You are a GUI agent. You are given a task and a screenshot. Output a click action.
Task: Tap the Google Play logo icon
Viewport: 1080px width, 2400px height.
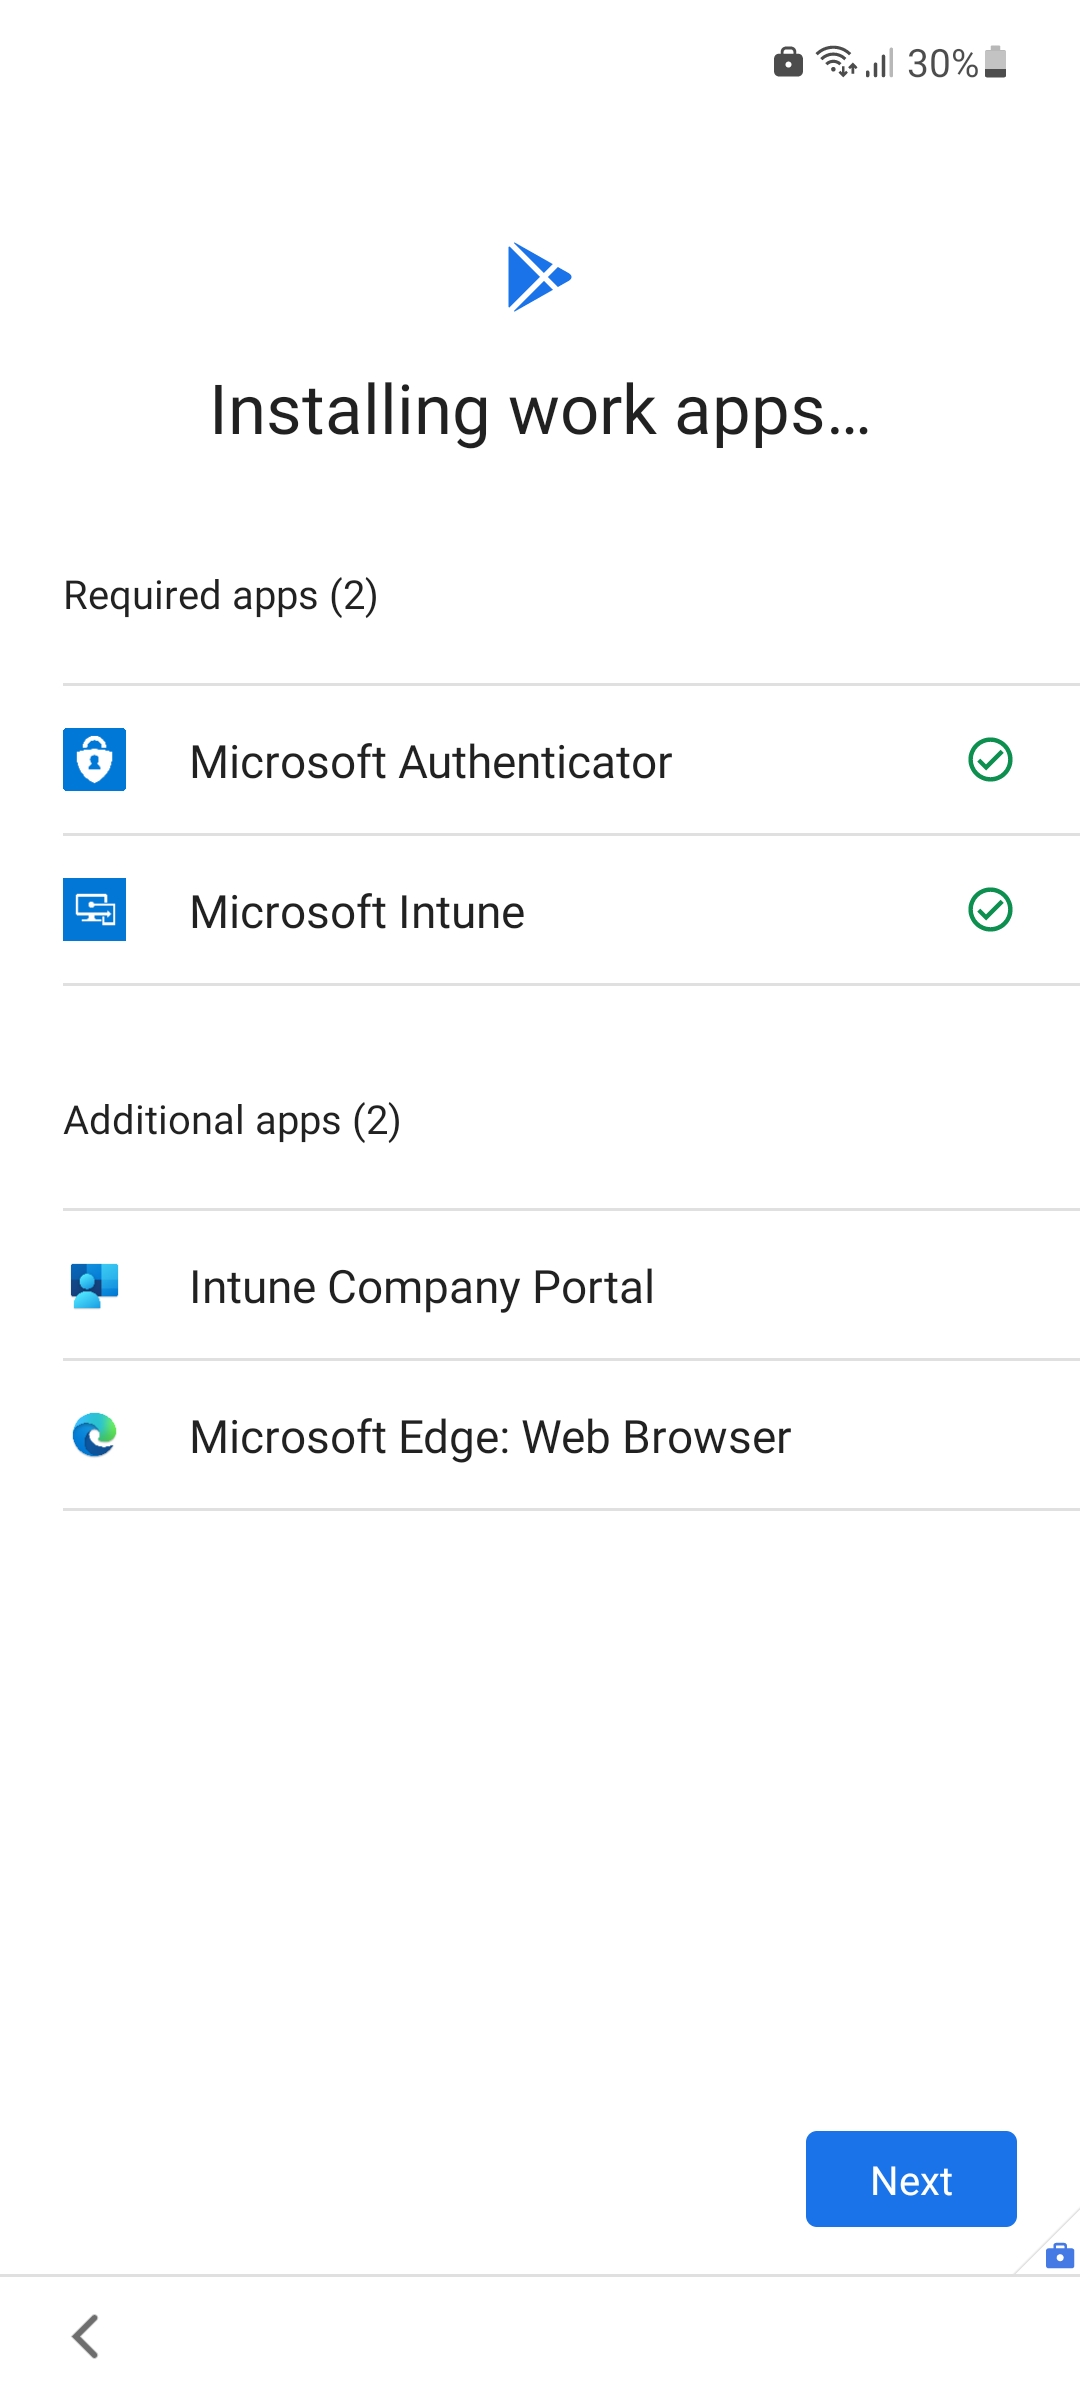(539, 277)
